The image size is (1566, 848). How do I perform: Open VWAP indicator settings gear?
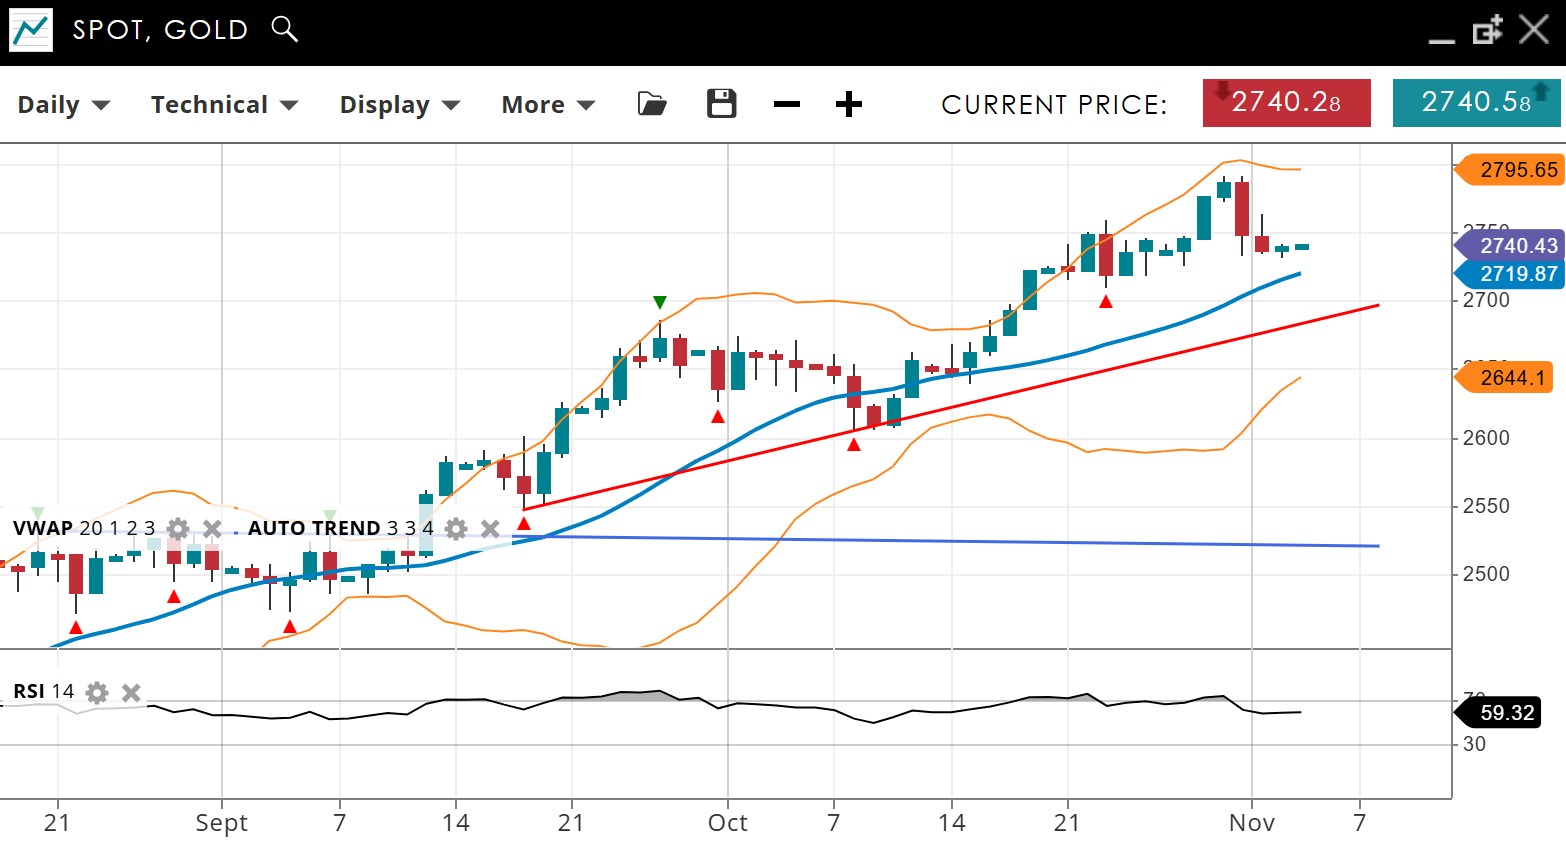tap(178, 528)
